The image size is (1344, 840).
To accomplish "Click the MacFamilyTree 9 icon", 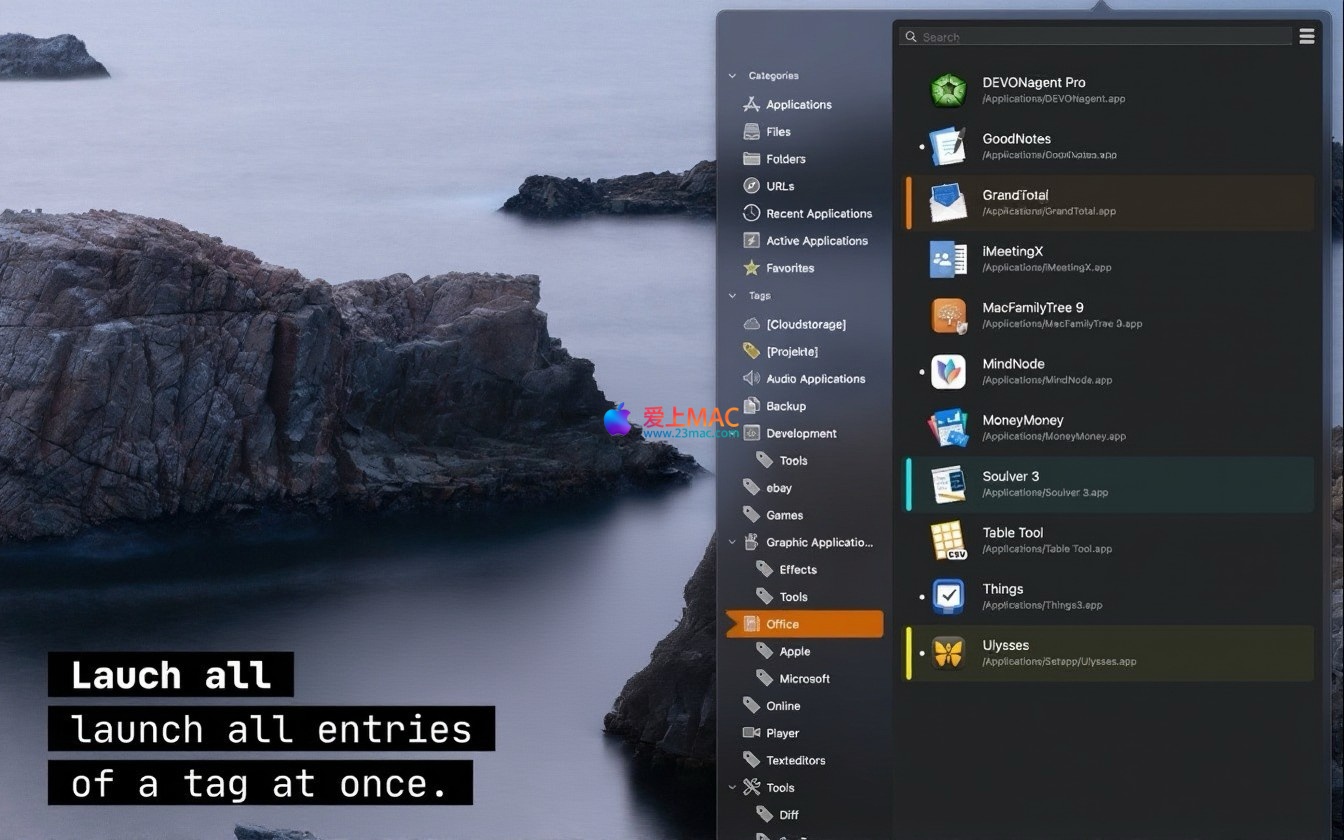I will 947,316.
